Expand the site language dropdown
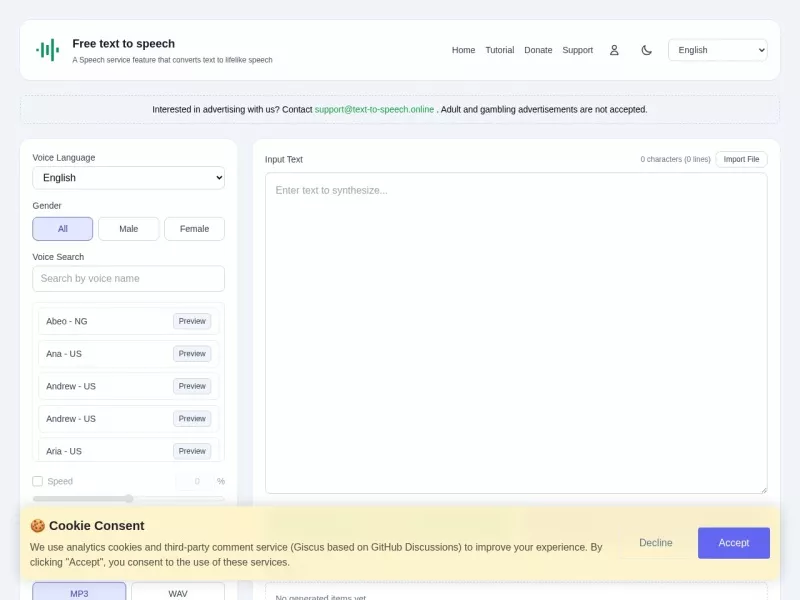Screen dimensions: 800x600 click(x=717, y=50)
